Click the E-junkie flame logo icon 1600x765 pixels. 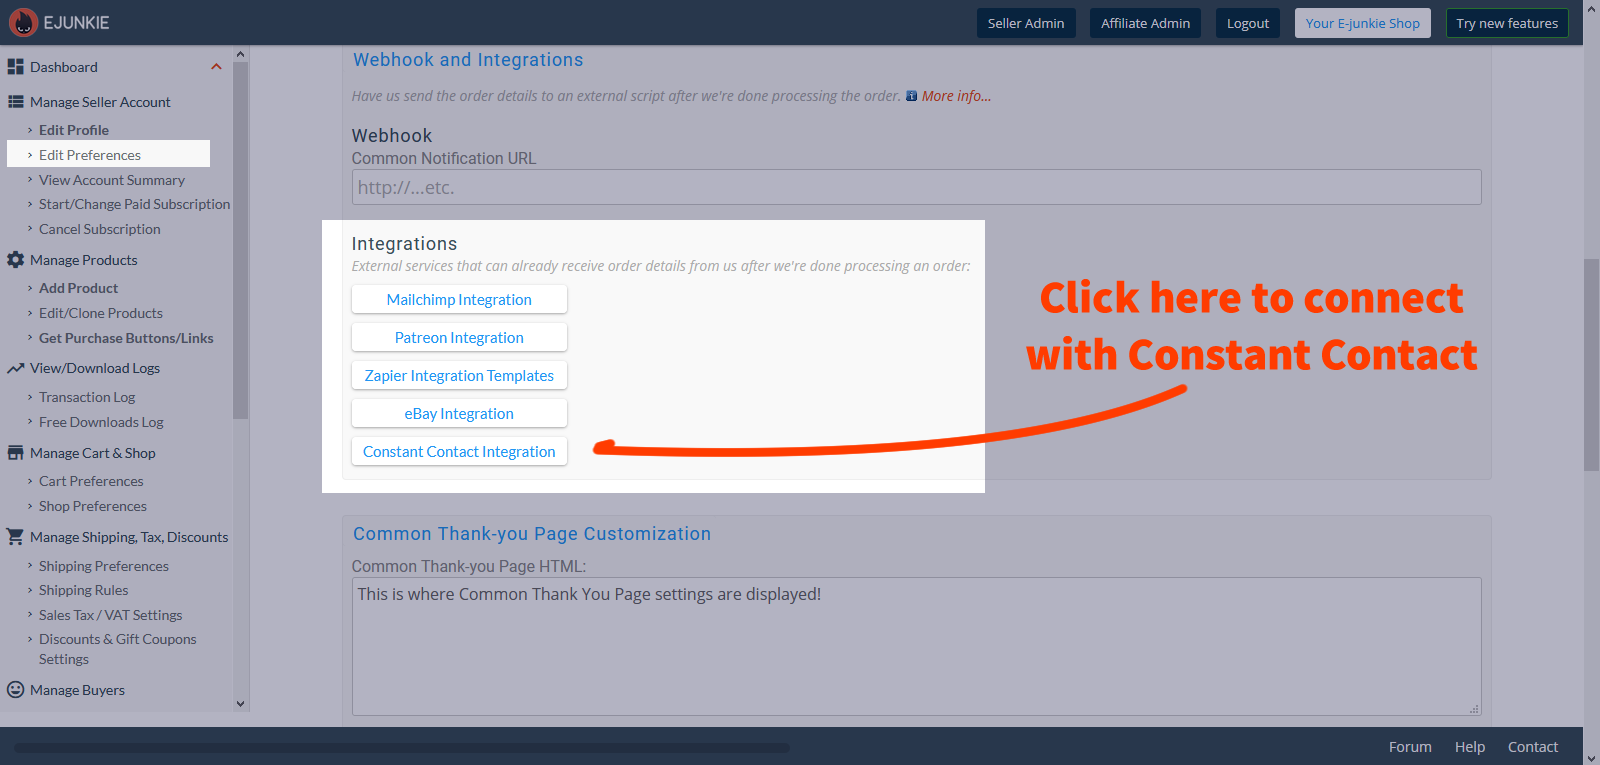tap(23, 22)
